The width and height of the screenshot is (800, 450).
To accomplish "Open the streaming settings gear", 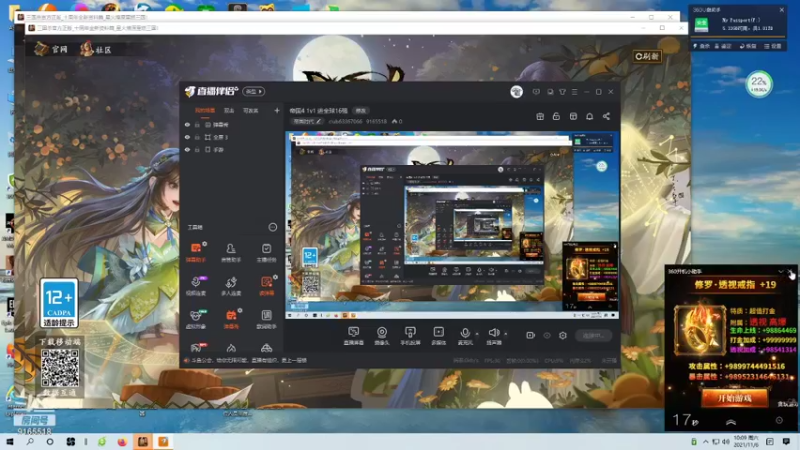I will [x=563, y=335].
